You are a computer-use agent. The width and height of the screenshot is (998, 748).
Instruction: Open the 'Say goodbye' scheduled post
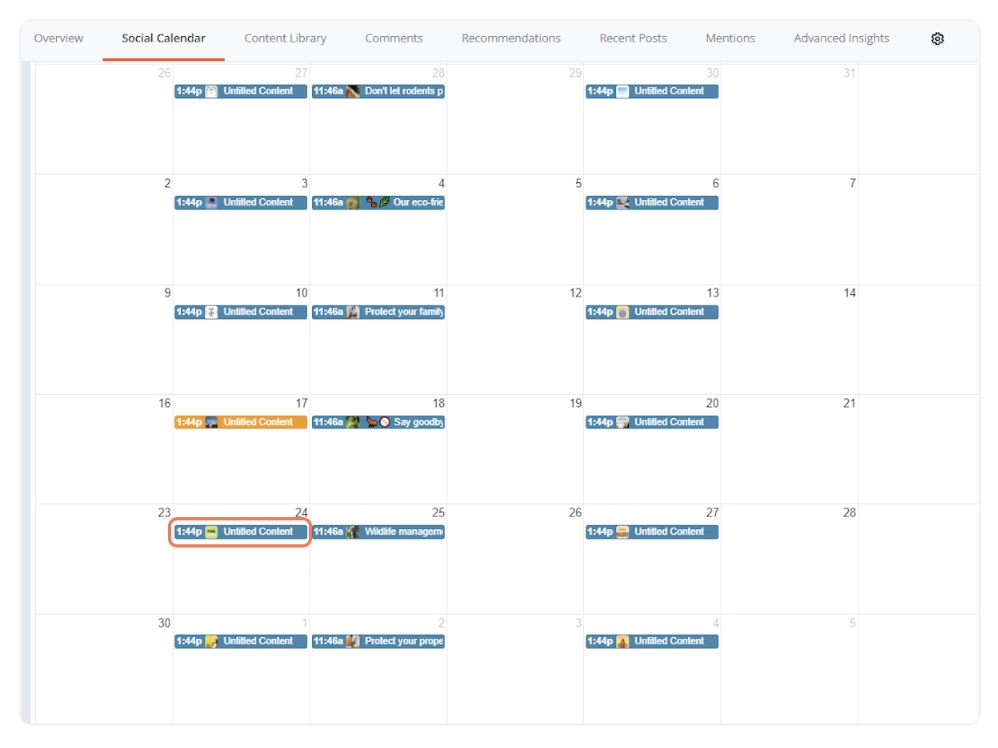point(415,422)
